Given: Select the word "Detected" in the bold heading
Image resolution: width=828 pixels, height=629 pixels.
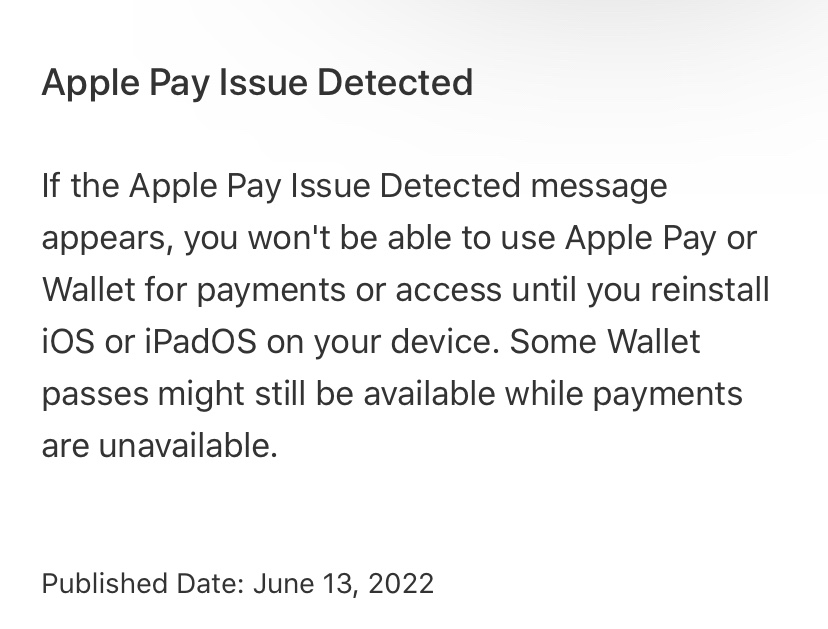Looking at the screenshot, I should point(395,82).
